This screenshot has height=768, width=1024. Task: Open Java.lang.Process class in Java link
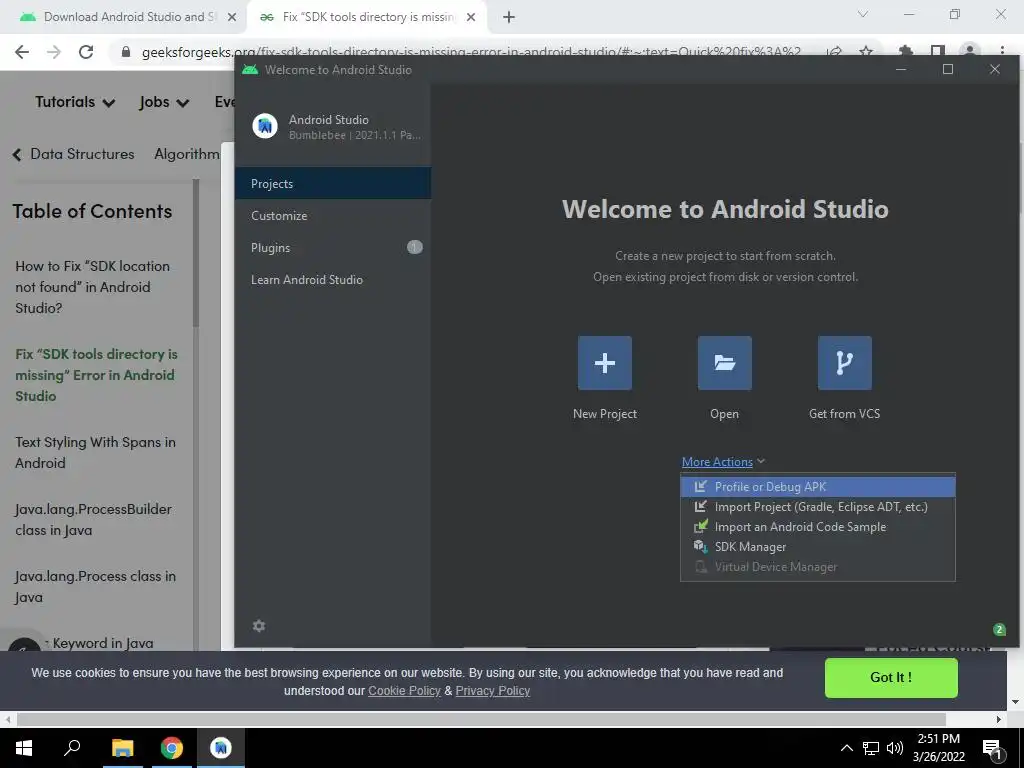pyautogui.click(x=95, y=586)
